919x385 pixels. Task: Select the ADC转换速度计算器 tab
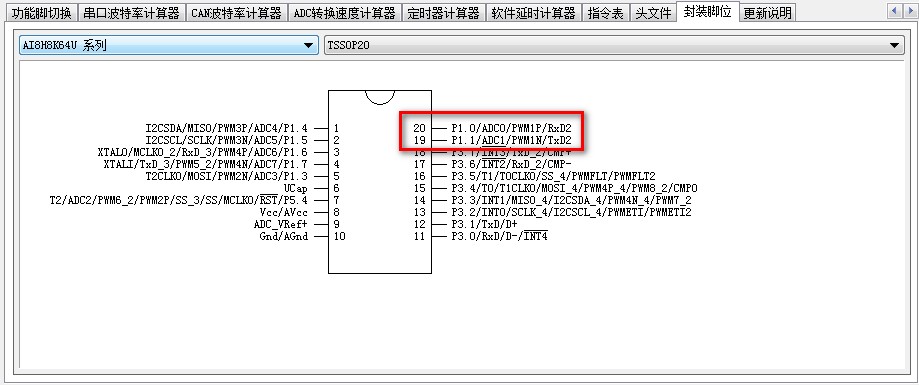tap(345, 13)
